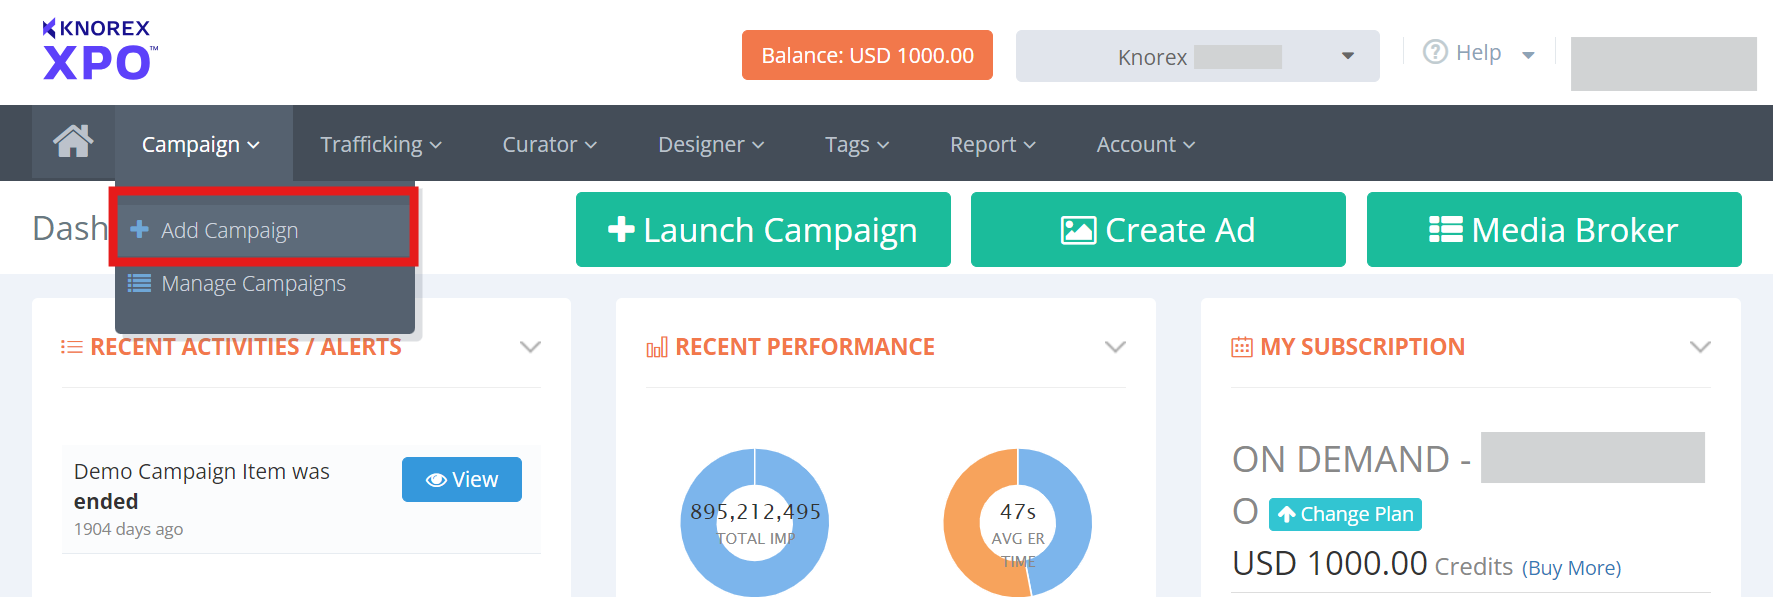Image resolution: width=1773 pixels, height=597 pixels.
Task: Click the My Subscription calendar icon
Action: (x=1241, y=348)
